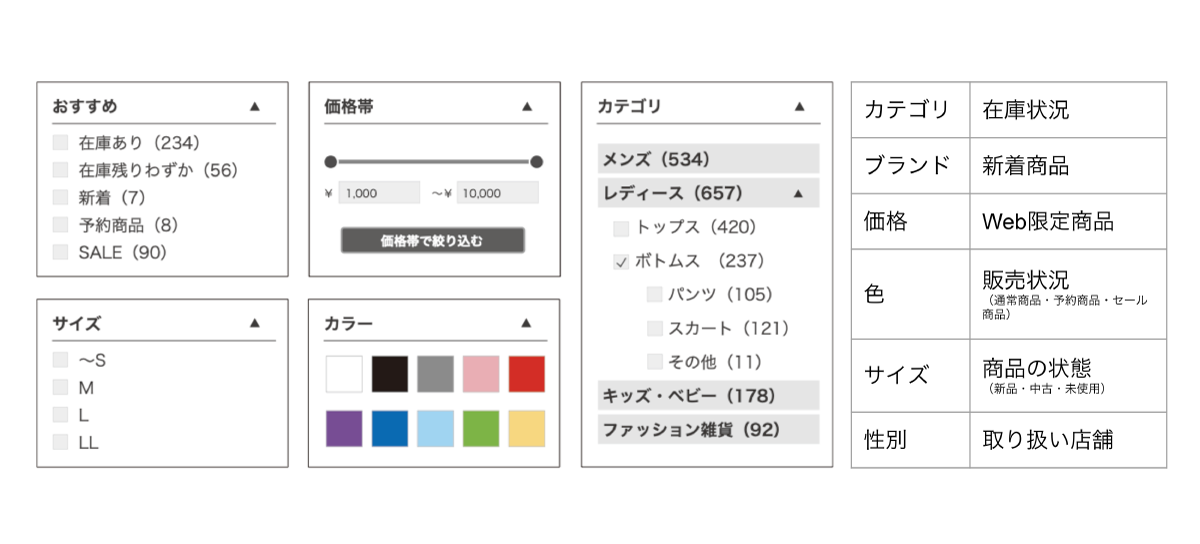The image size is (1200, 544).
Task: Click the 新着商品 table cell
Action: tap(1068, 166)
